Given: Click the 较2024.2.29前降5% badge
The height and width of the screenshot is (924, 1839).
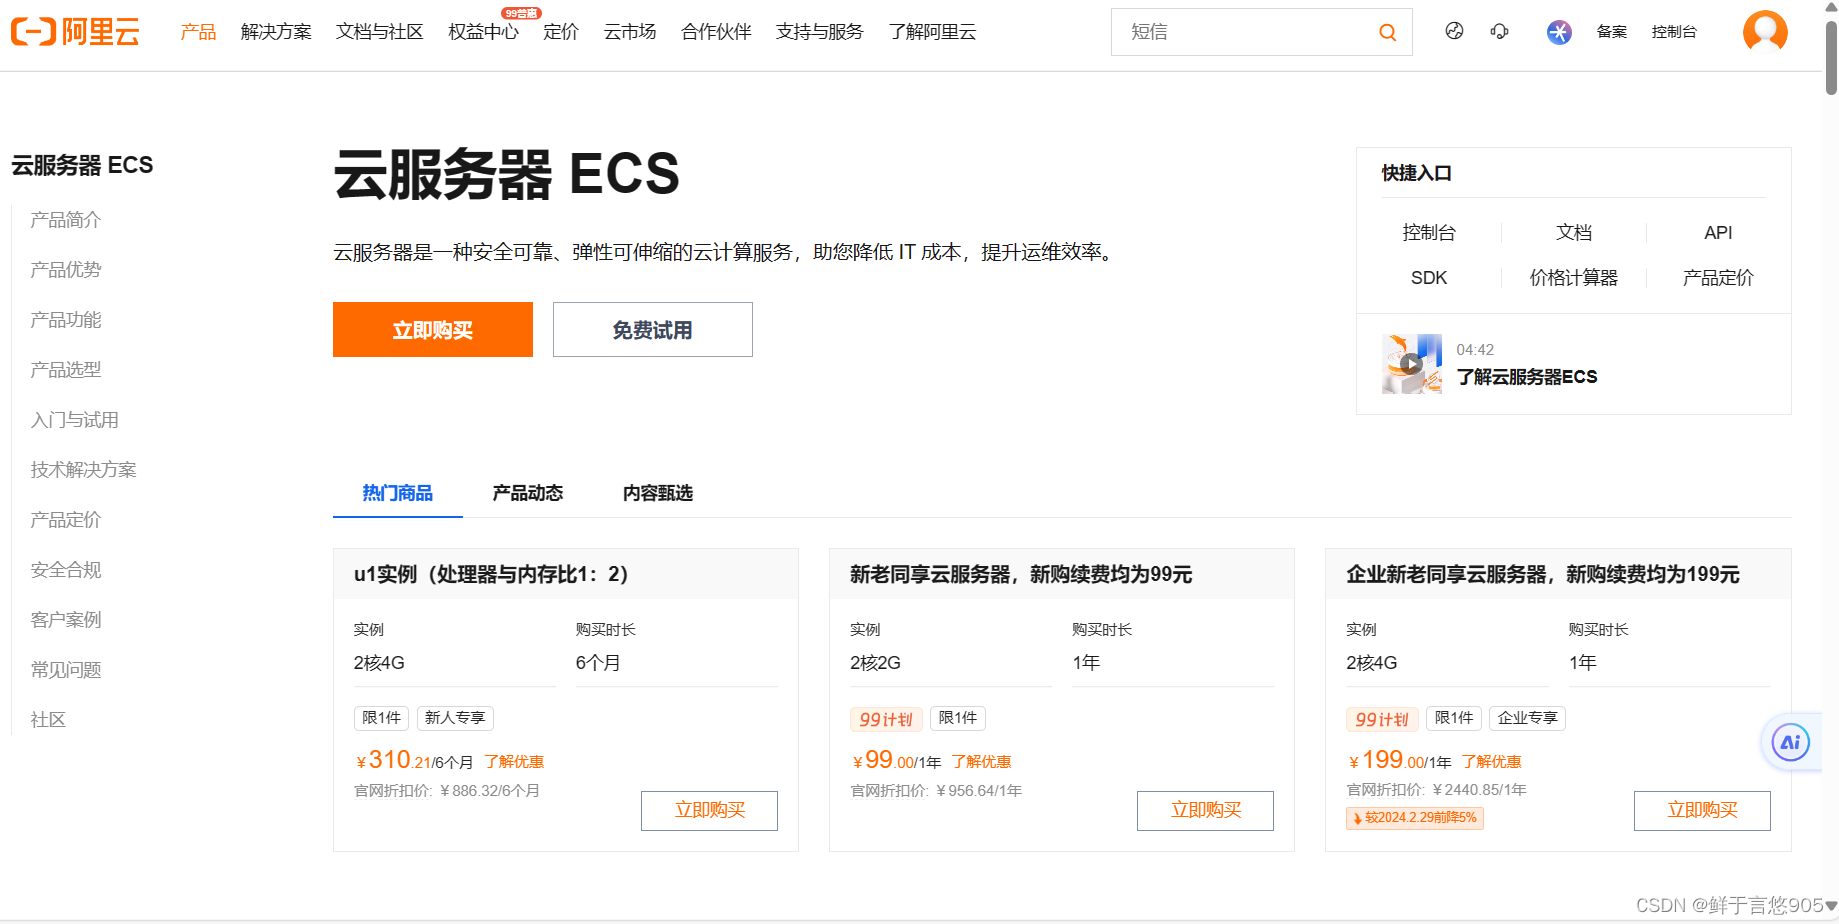Looking at the screenshot, I should 1415,818.
